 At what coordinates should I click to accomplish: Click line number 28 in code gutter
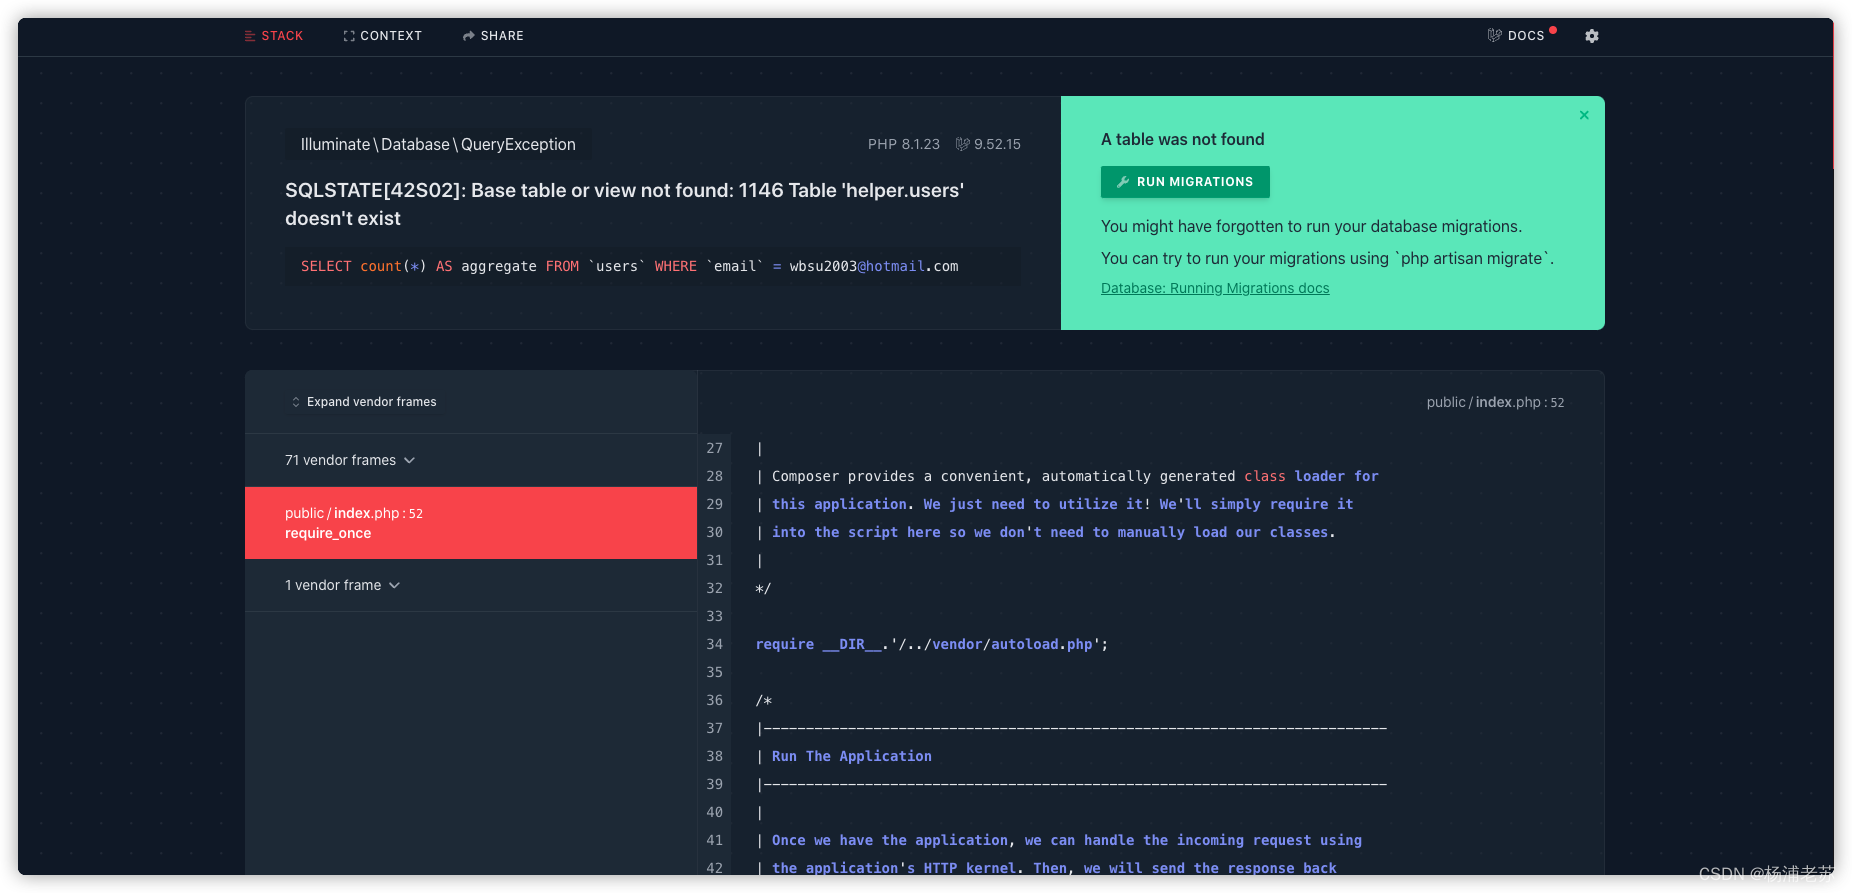(714, 476)
